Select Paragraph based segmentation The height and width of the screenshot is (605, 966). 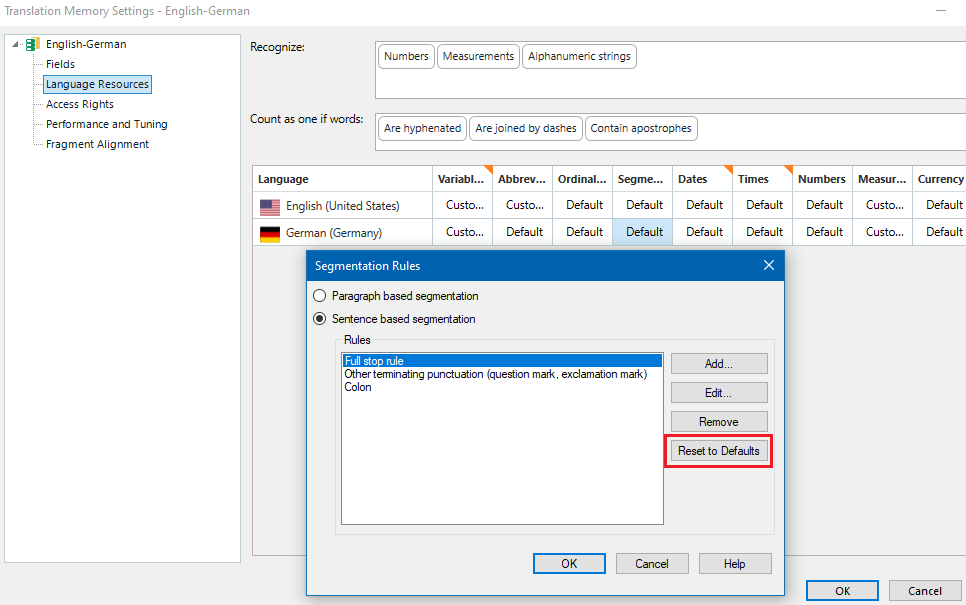point(320,295)
